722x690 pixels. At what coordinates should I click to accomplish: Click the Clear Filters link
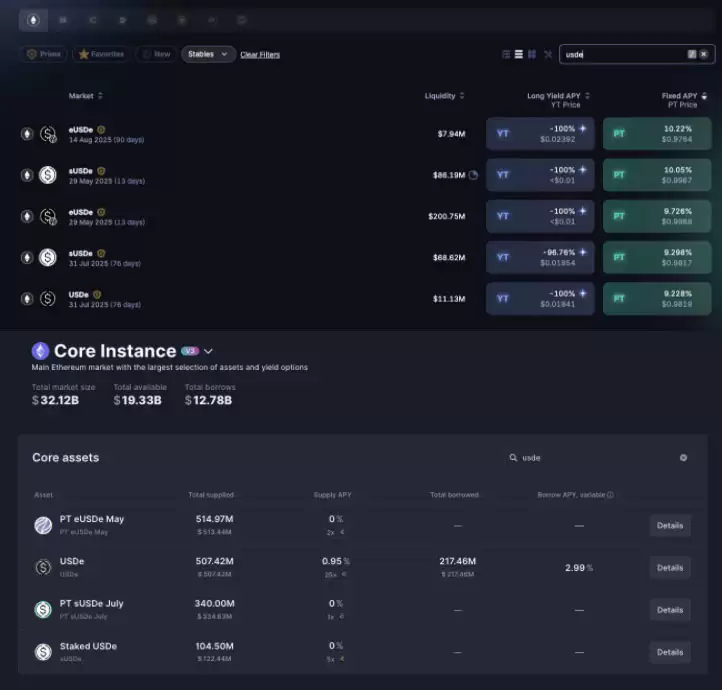coord(260,55)
